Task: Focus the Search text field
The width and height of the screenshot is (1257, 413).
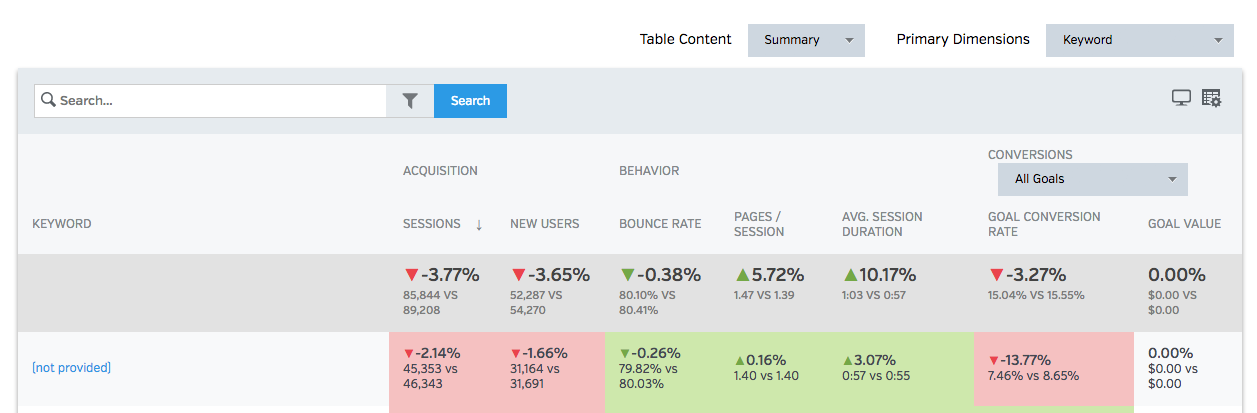Action: (x=220, y=101)
